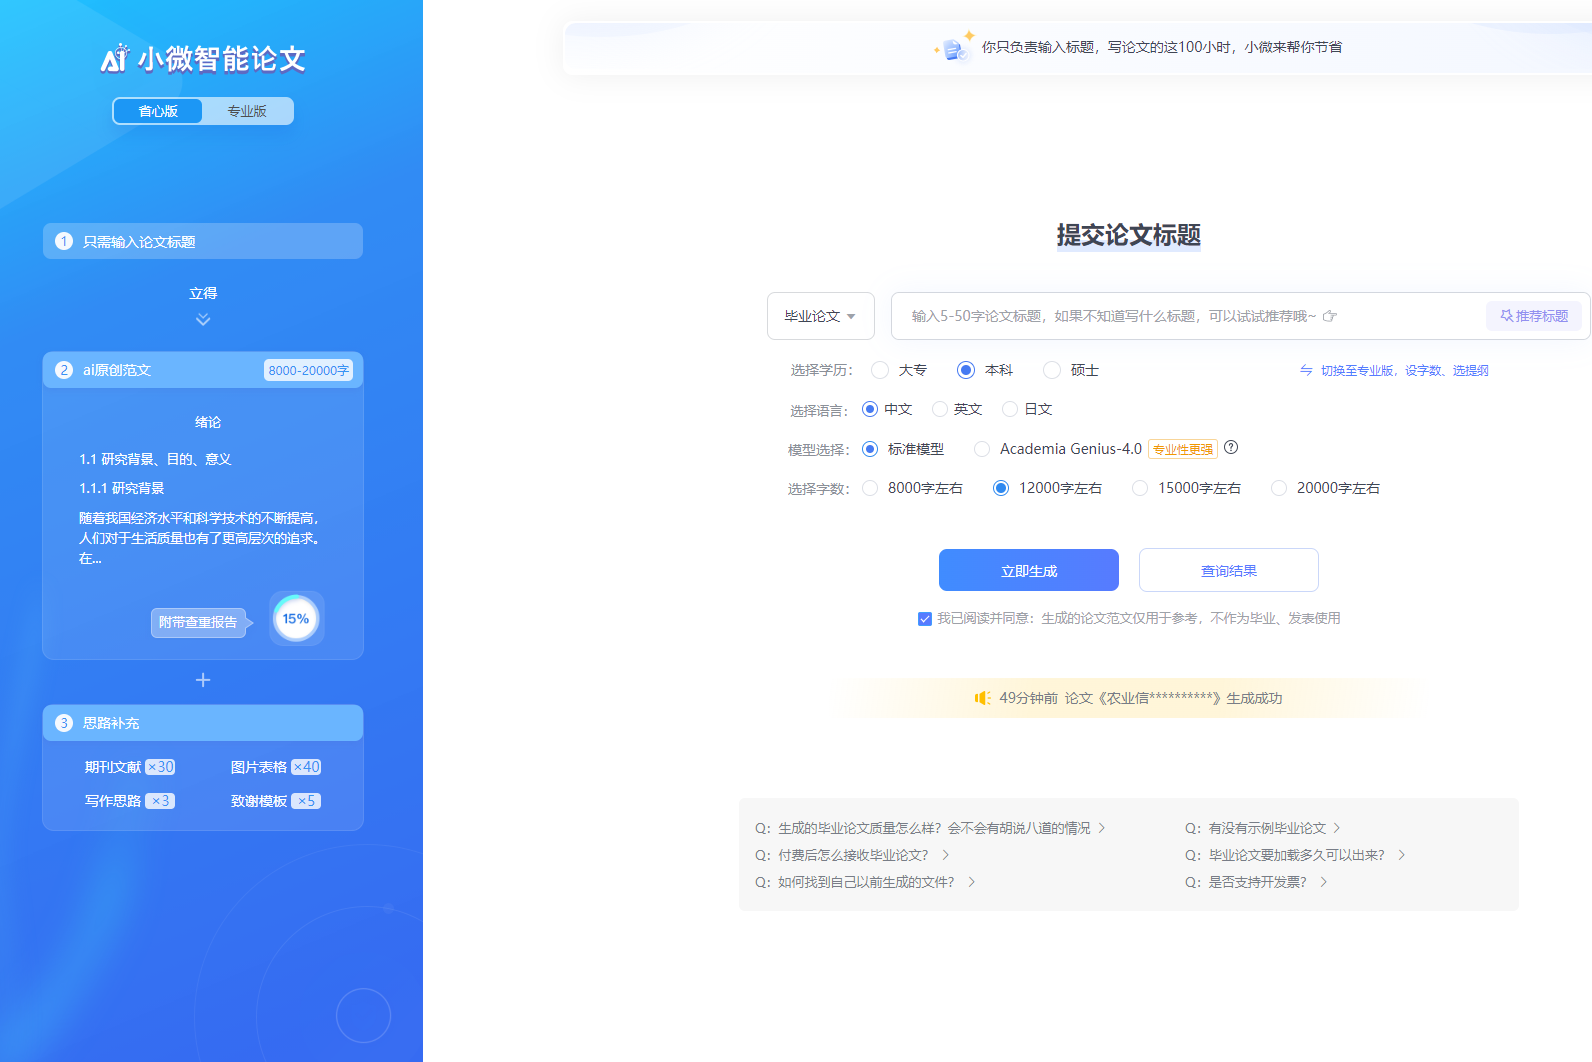This screenshot has height=1062, width=1592.
Task: Click the 期刊文献 label
Action: pos(113,767)
